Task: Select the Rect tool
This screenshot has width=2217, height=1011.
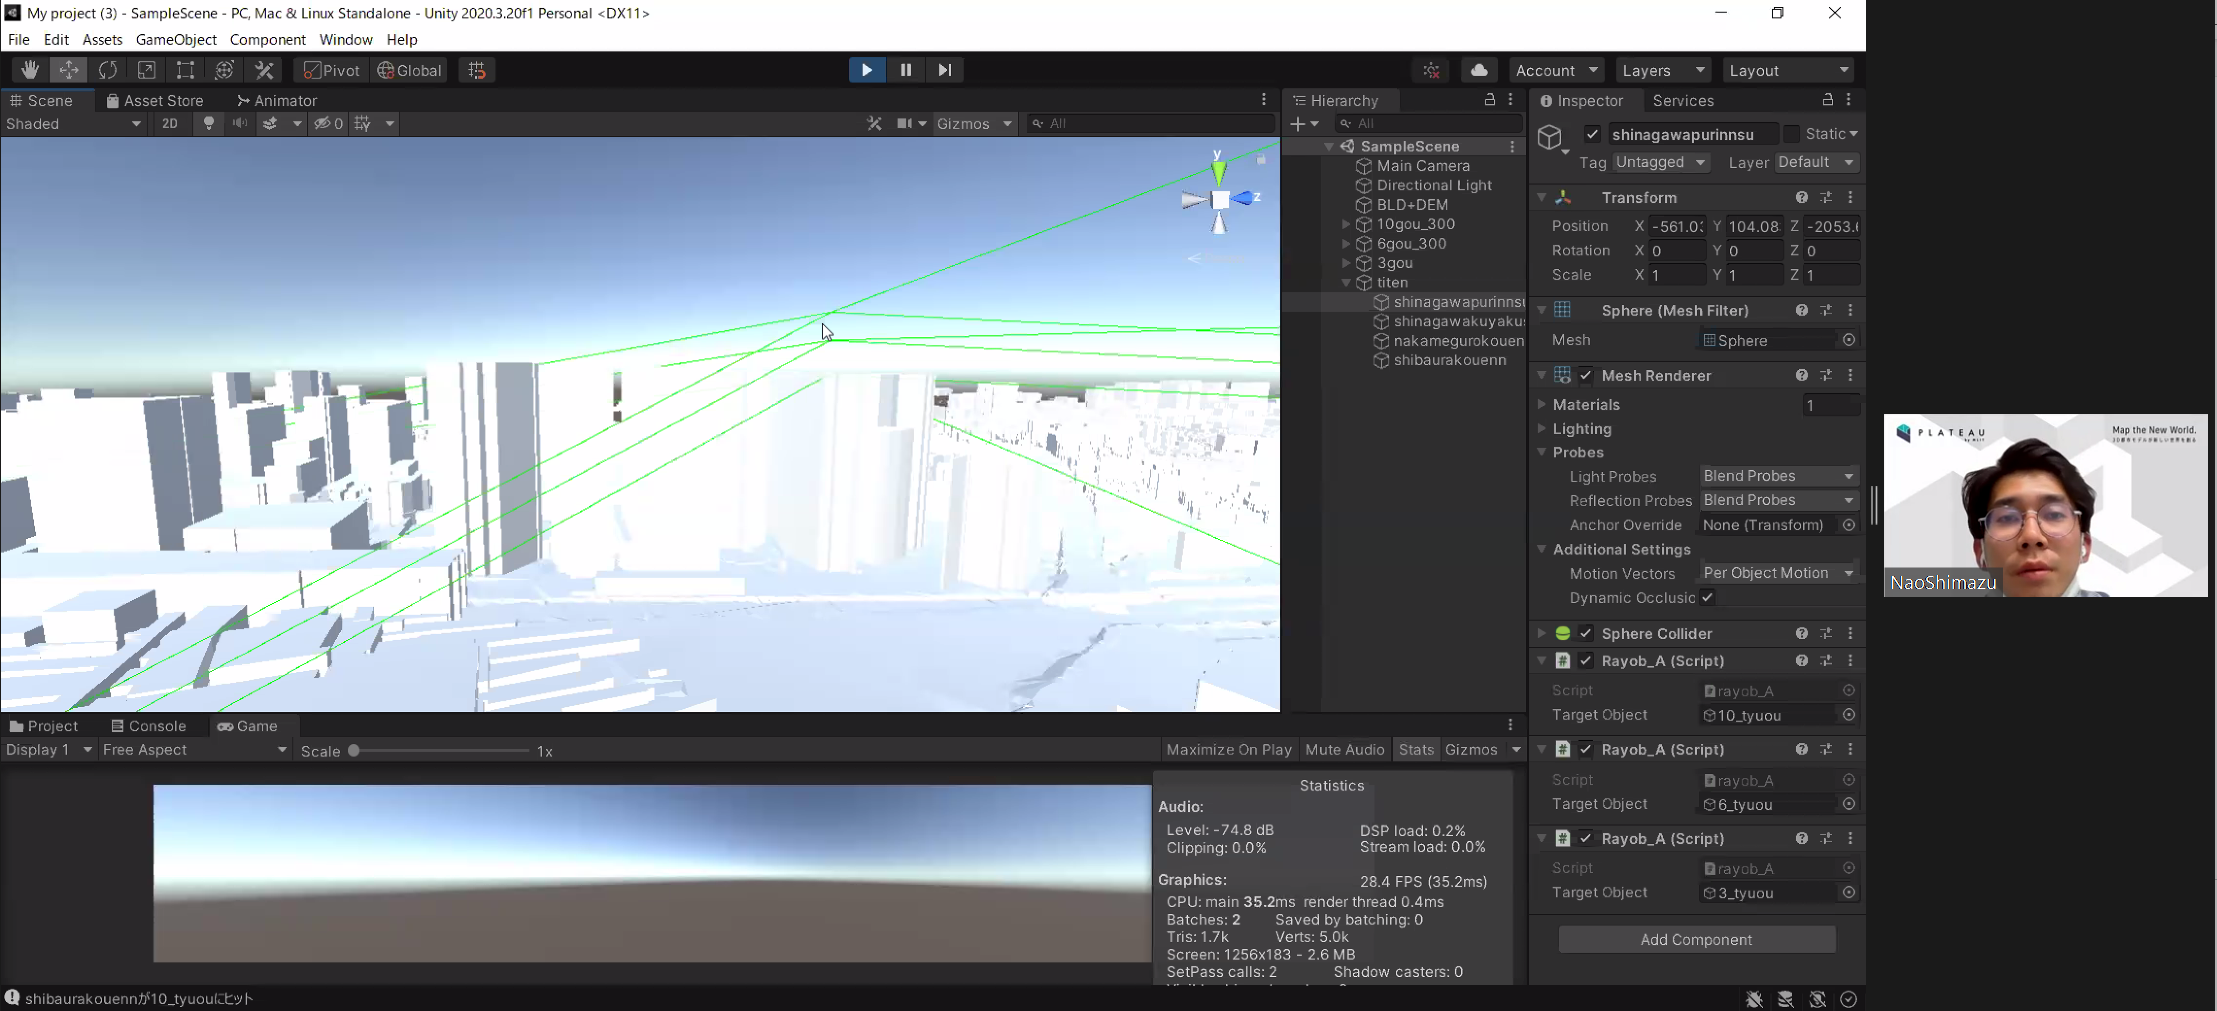Action: pyautogui.click(x=186, y=70)
